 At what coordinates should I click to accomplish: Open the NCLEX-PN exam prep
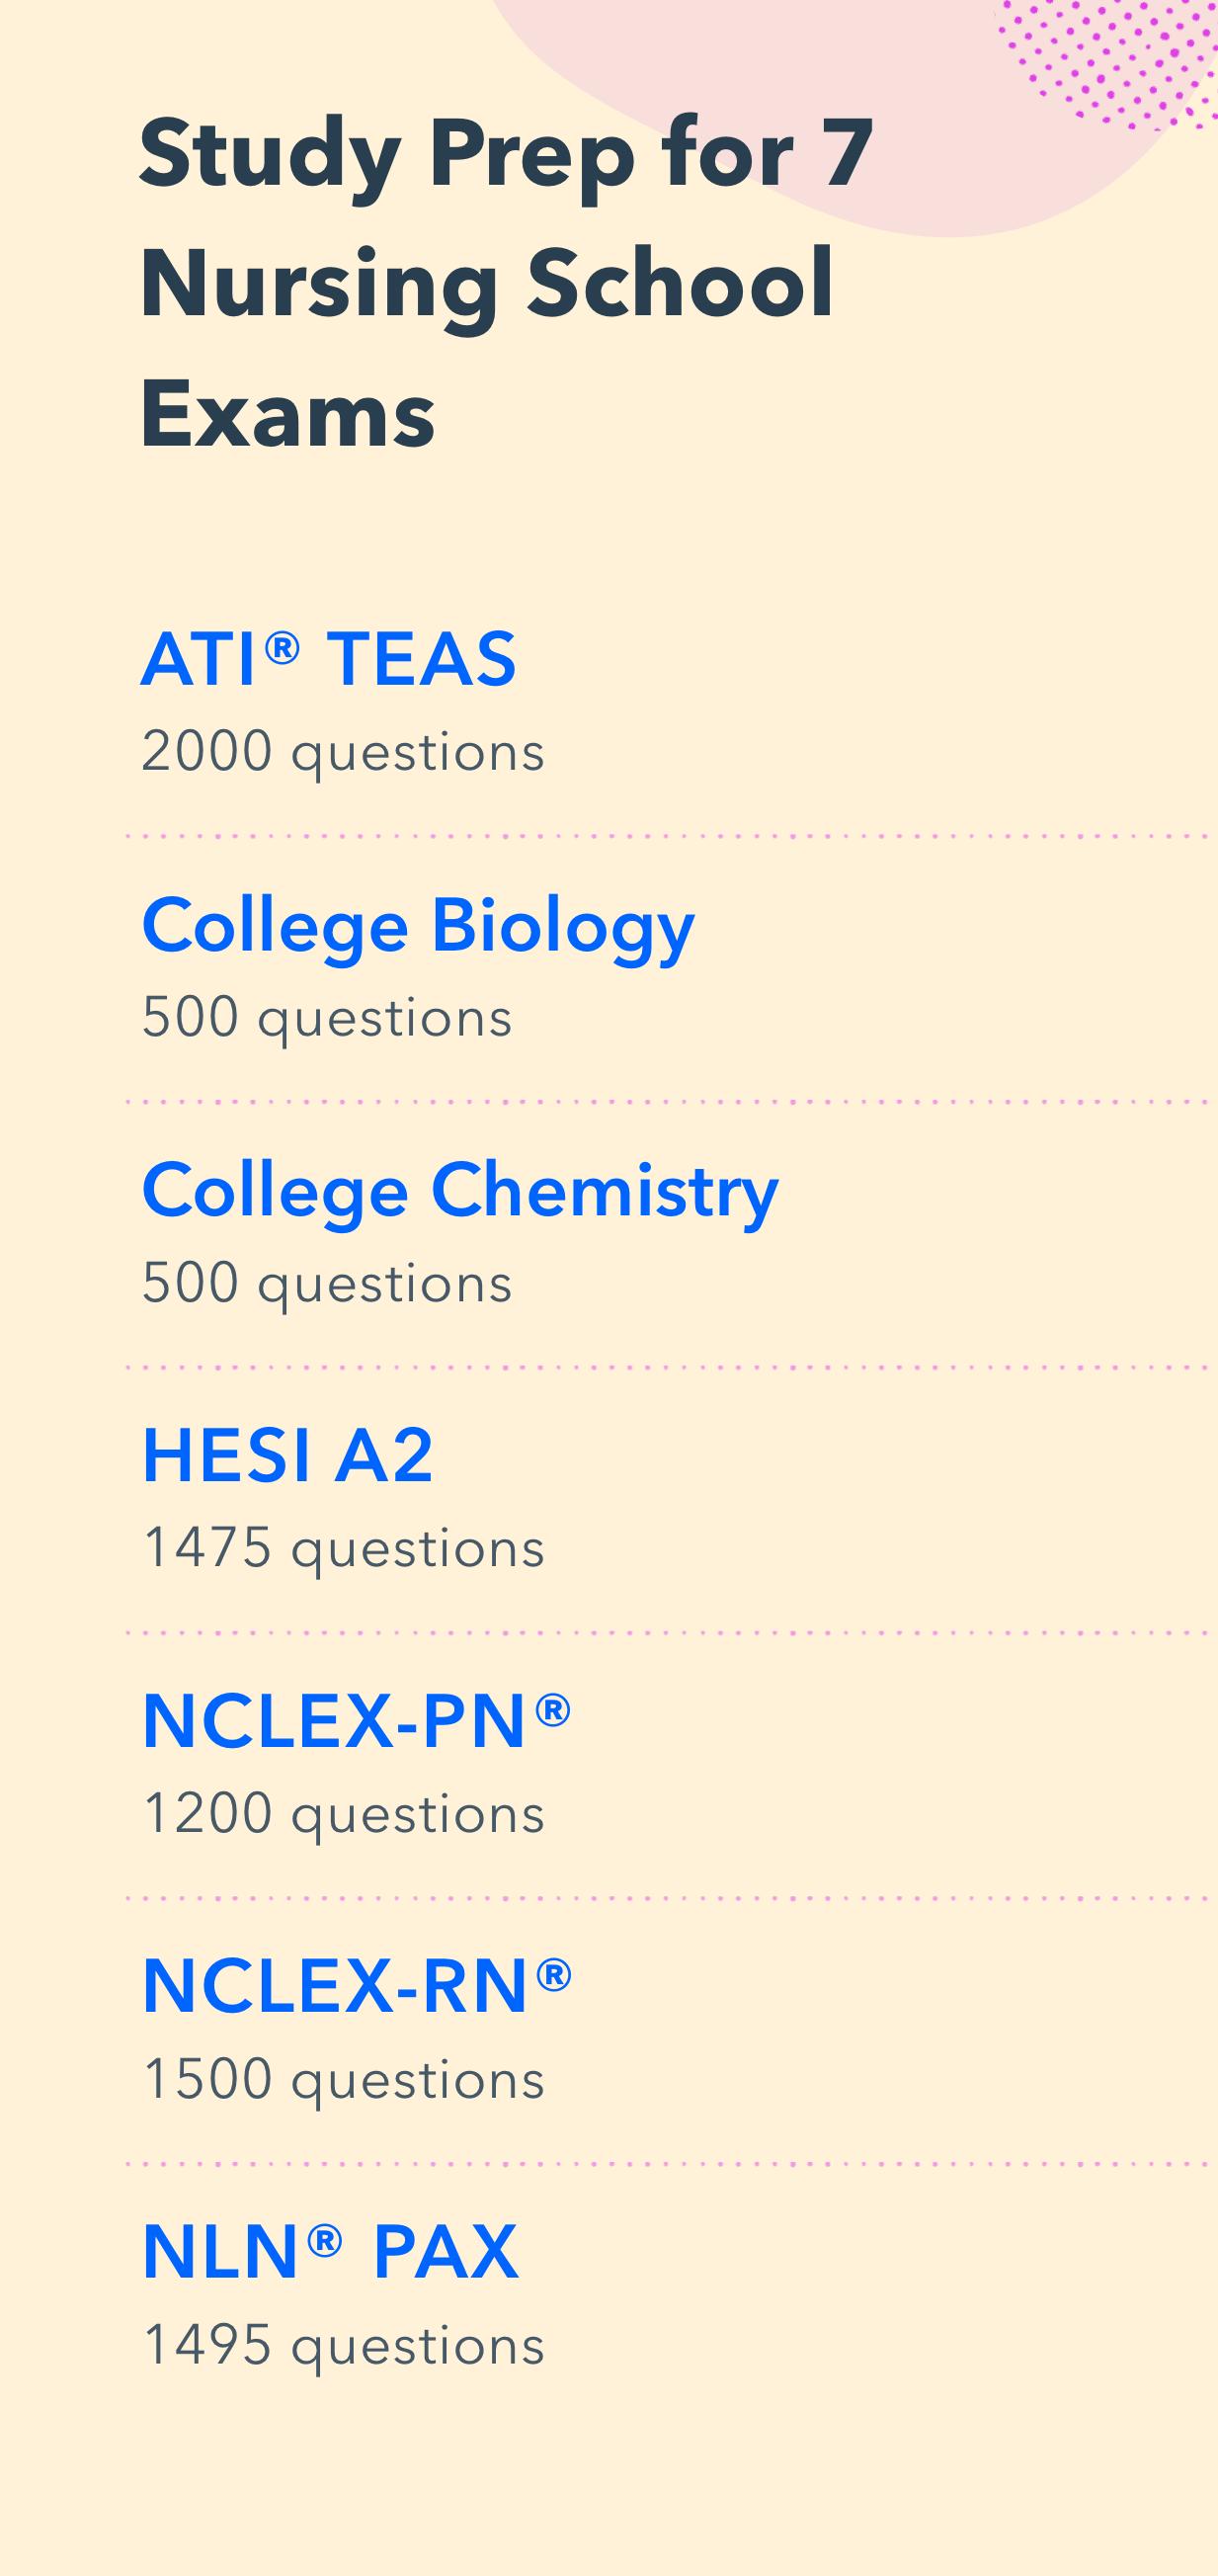coord(335,1722)
